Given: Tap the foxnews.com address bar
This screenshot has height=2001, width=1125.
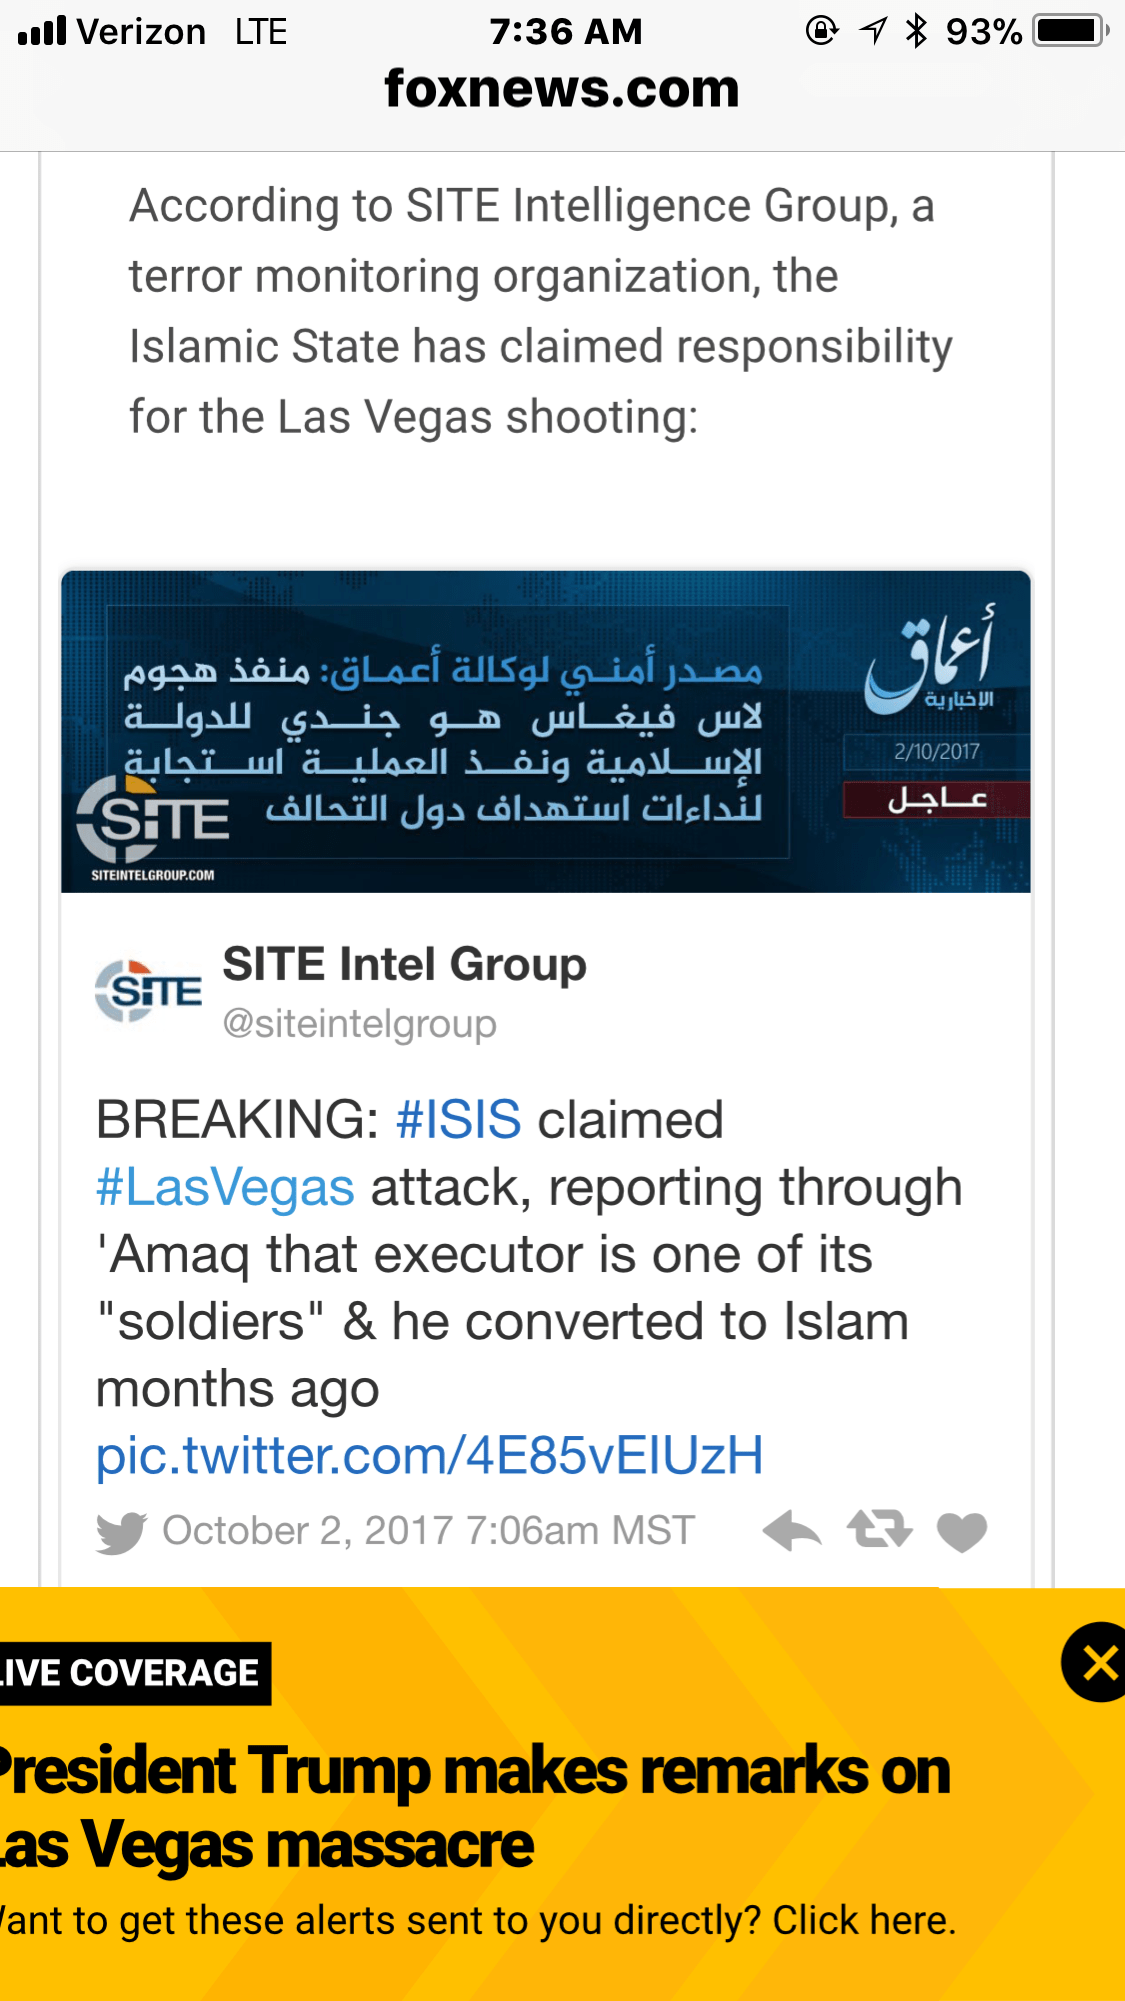Looking at the screenshot, I should click(x=562, y=89).
